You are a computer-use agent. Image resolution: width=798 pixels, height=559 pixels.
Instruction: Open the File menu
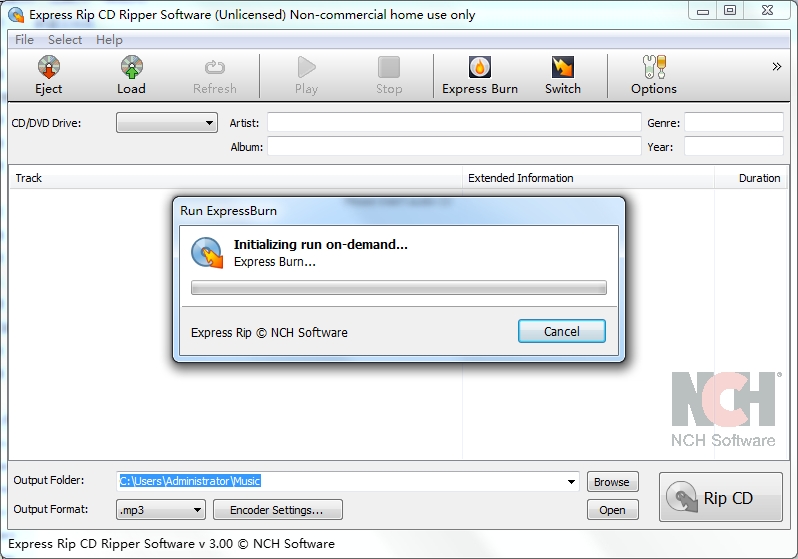coord(24,40)
